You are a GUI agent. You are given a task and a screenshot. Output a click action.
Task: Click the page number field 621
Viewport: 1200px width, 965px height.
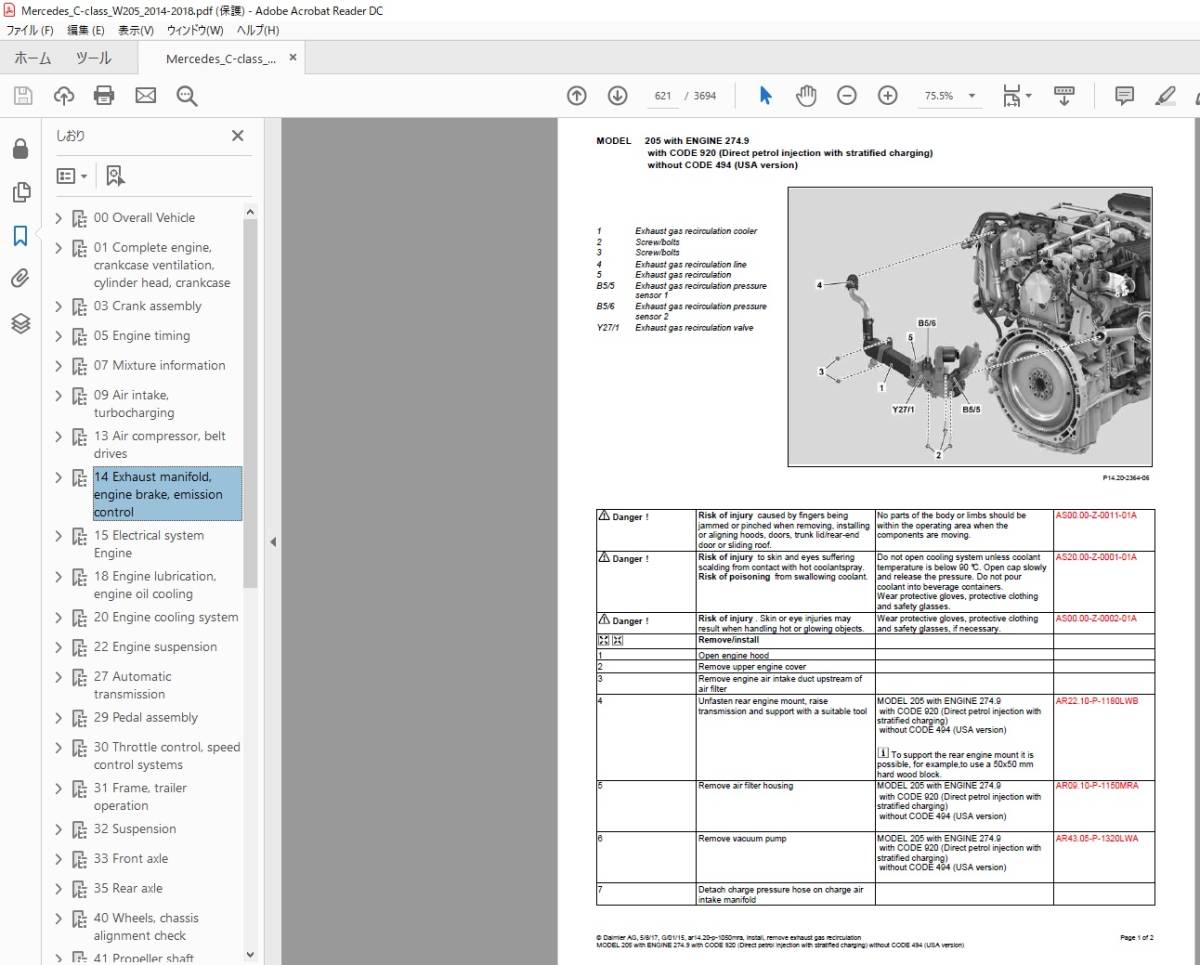[x=663, y=96]
